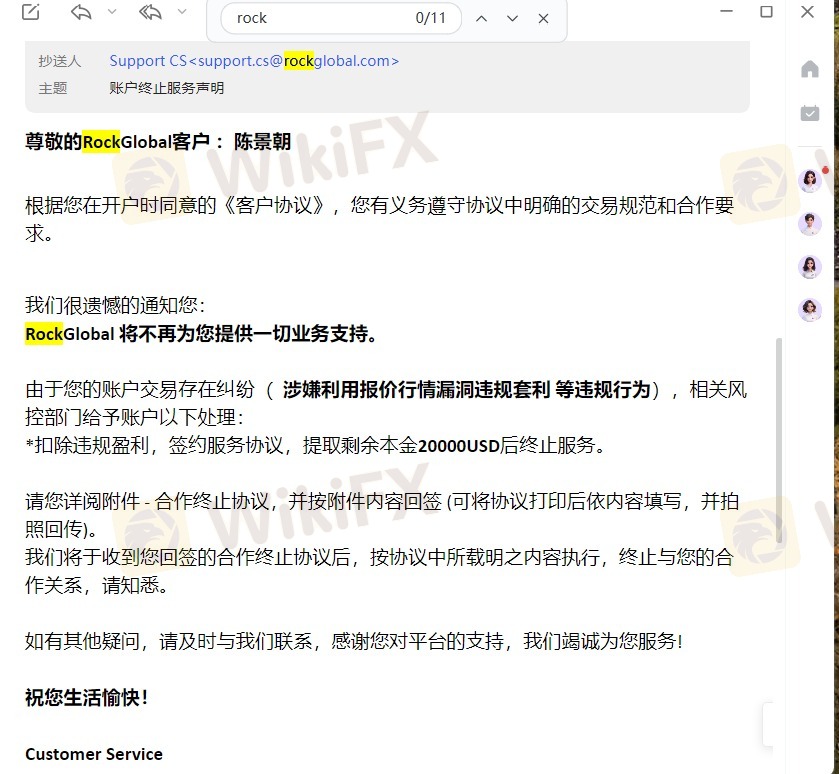This screenshot has height=774, width=839.
Task: Click the search field containing 'rock'
Action: (341, 18)
